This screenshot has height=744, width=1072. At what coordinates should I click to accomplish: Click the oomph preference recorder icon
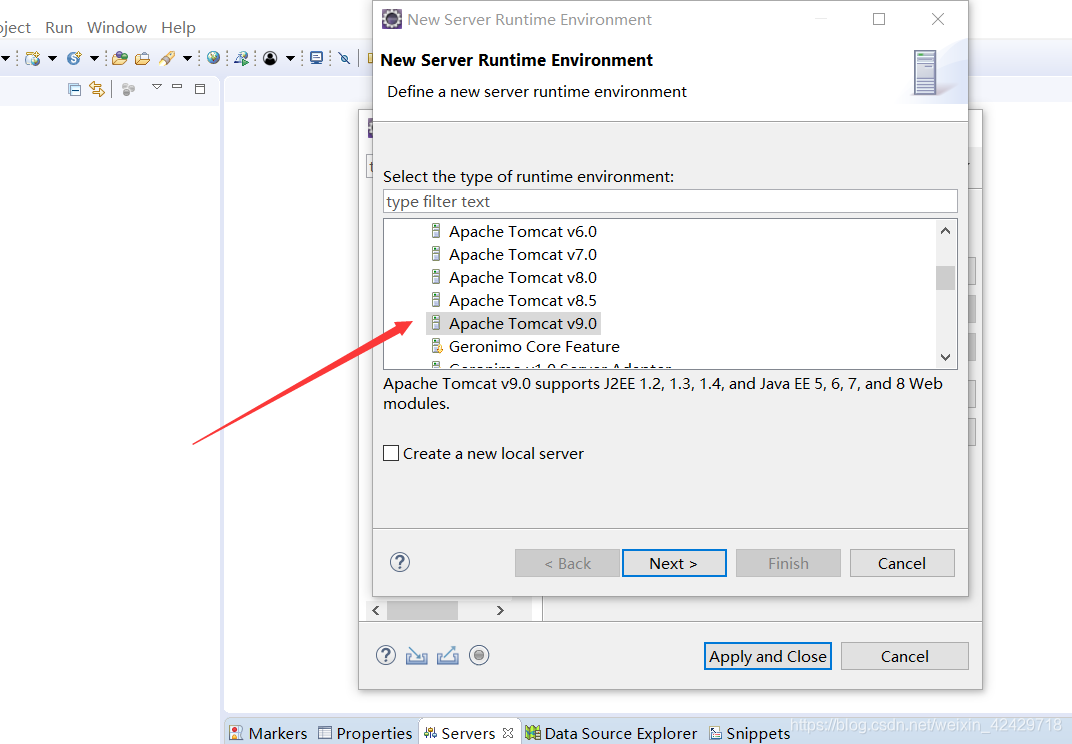tap(479, 655)
